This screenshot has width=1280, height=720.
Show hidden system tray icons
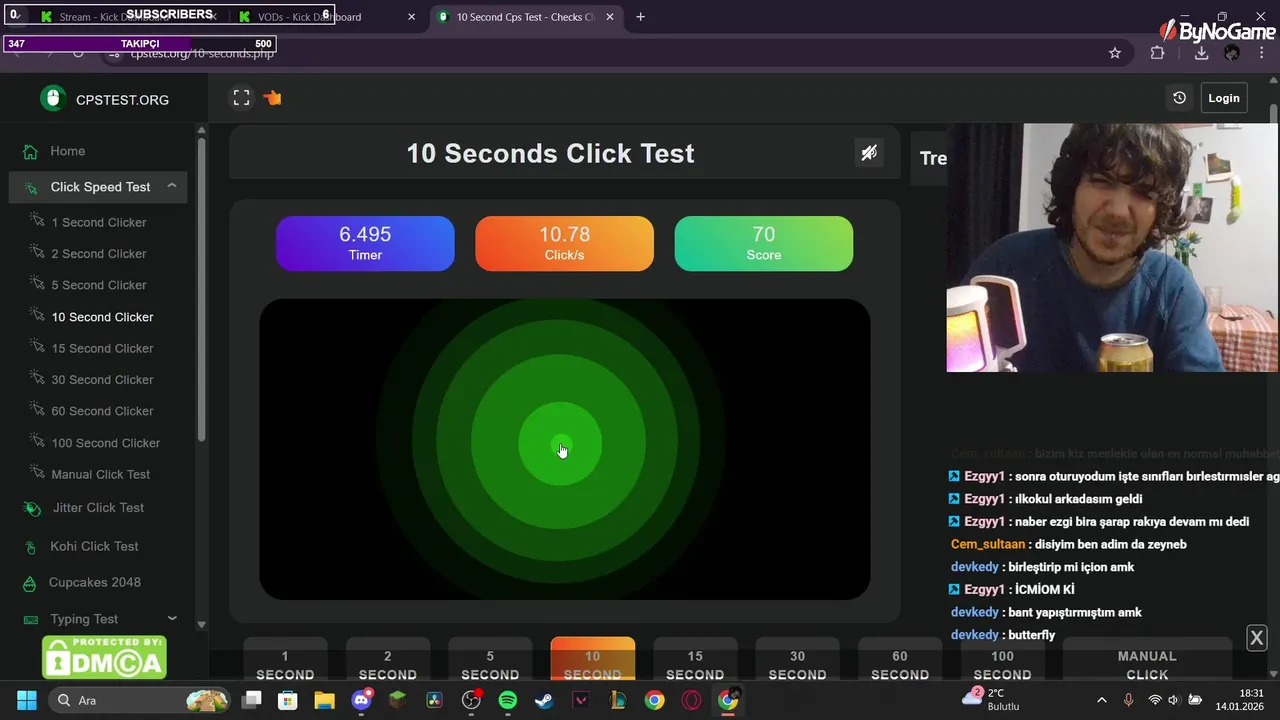pyautogui.click(x=1102, y=700)
